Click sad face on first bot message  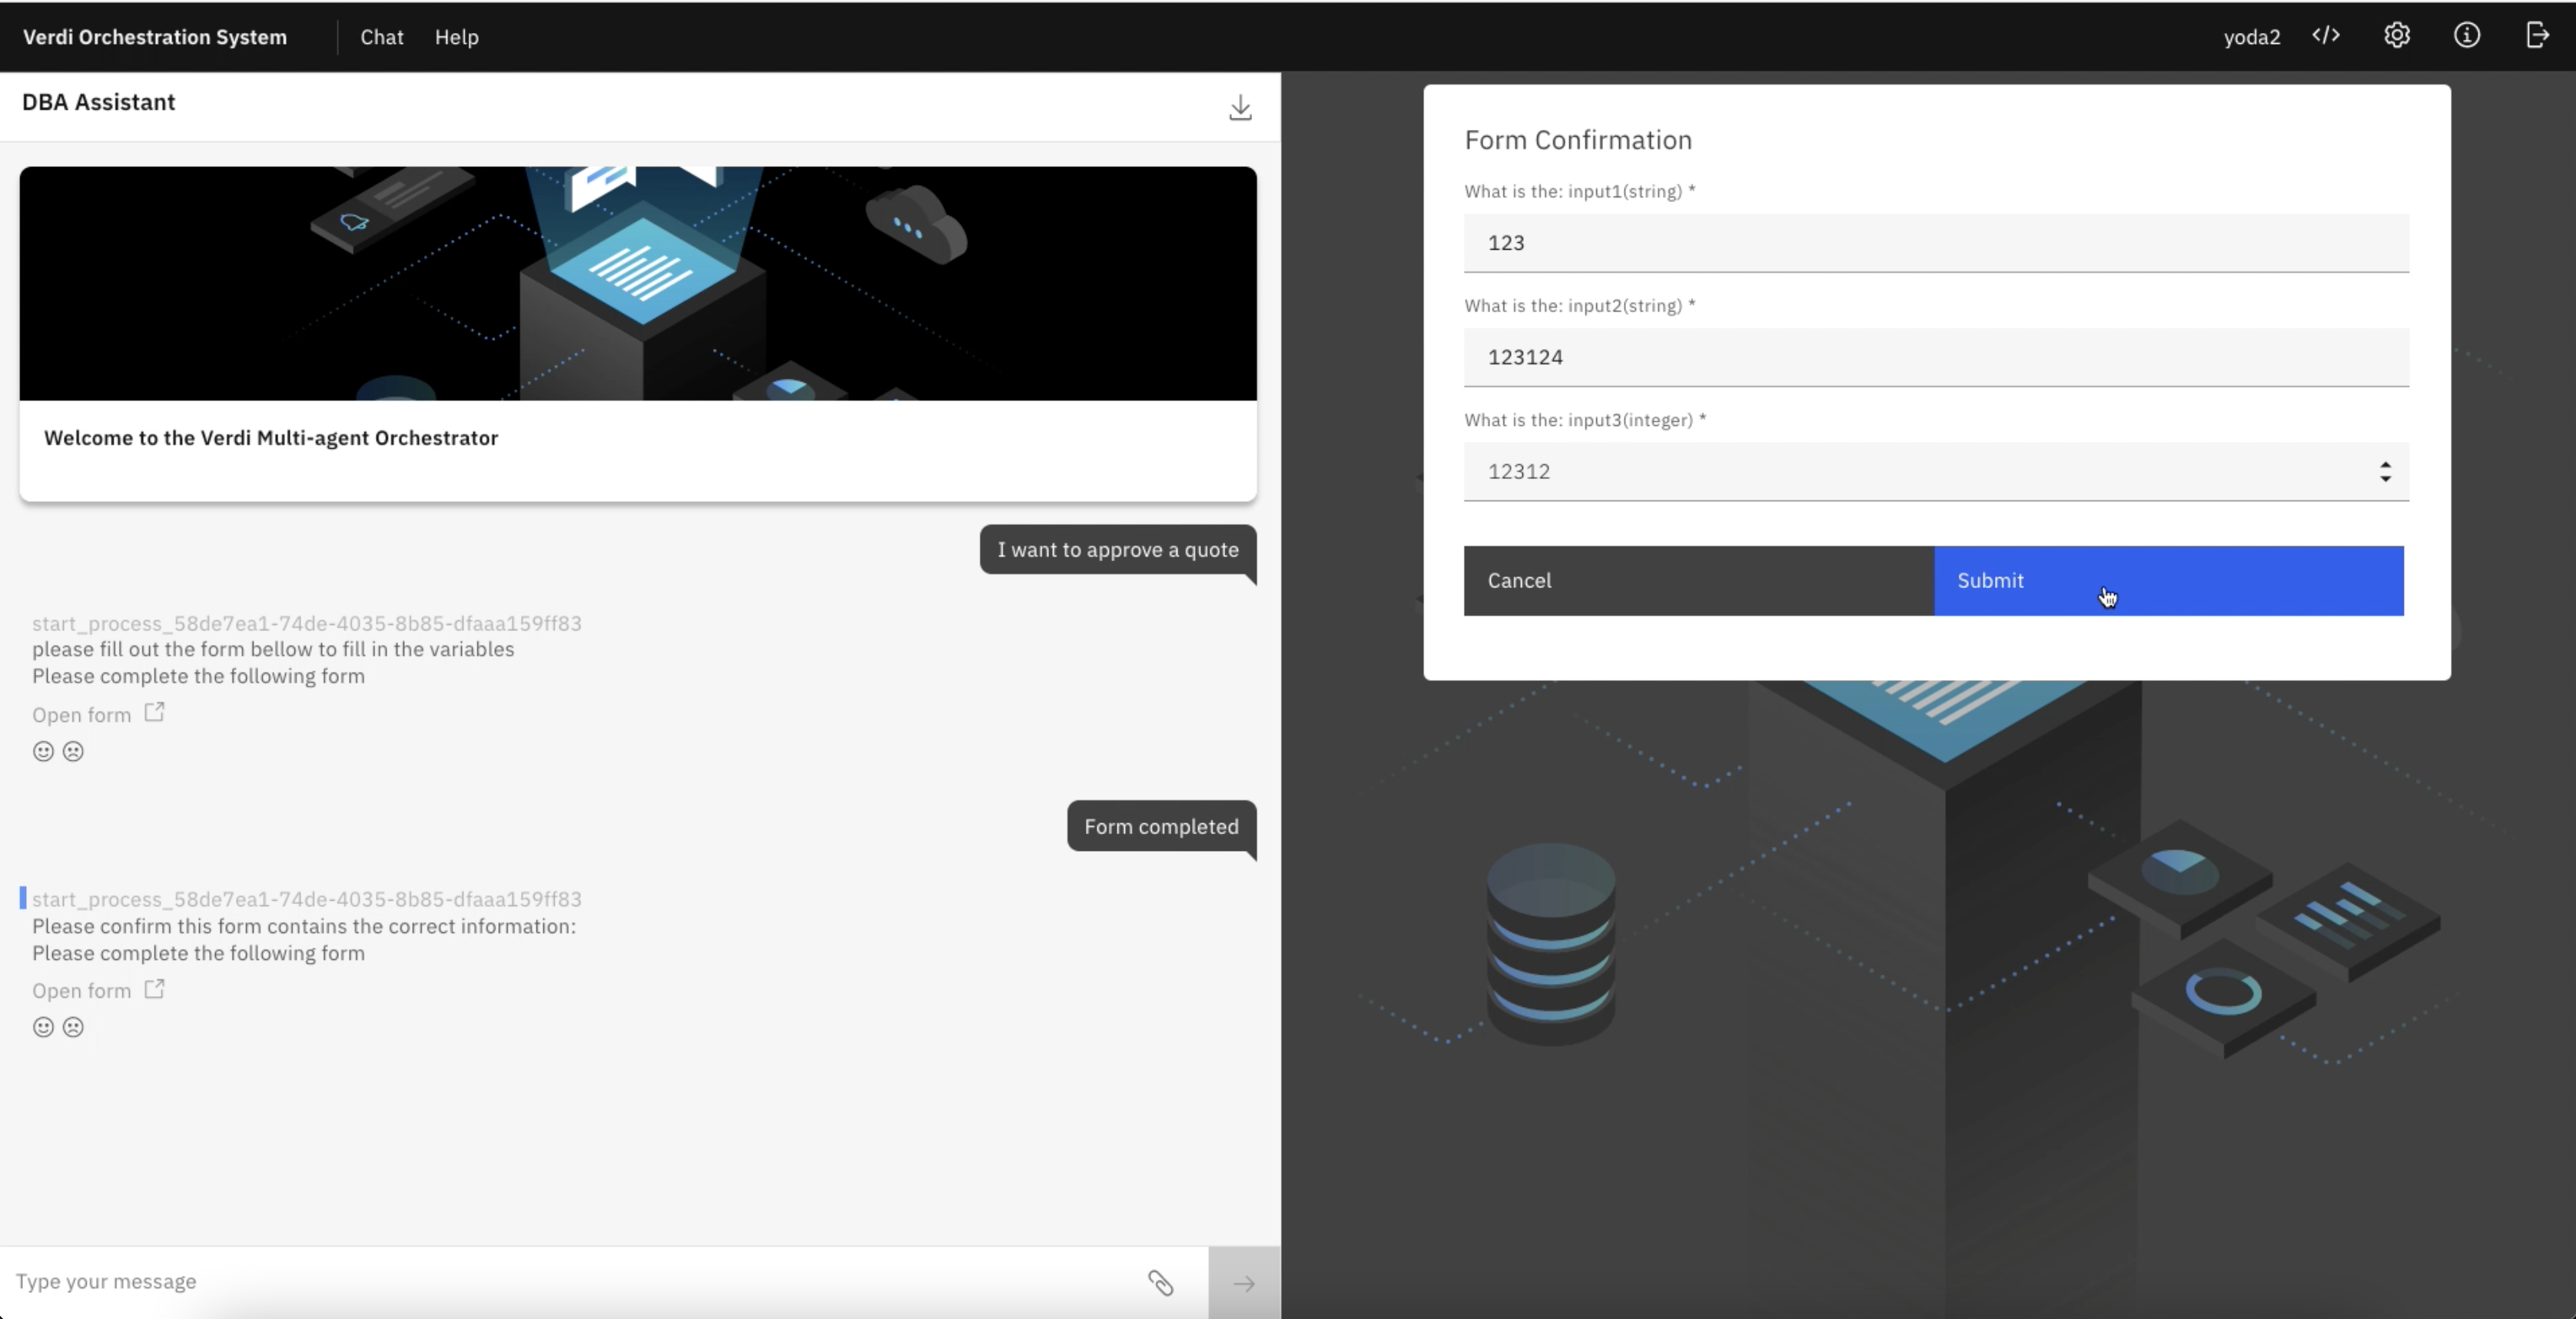[x=73, y=751]
